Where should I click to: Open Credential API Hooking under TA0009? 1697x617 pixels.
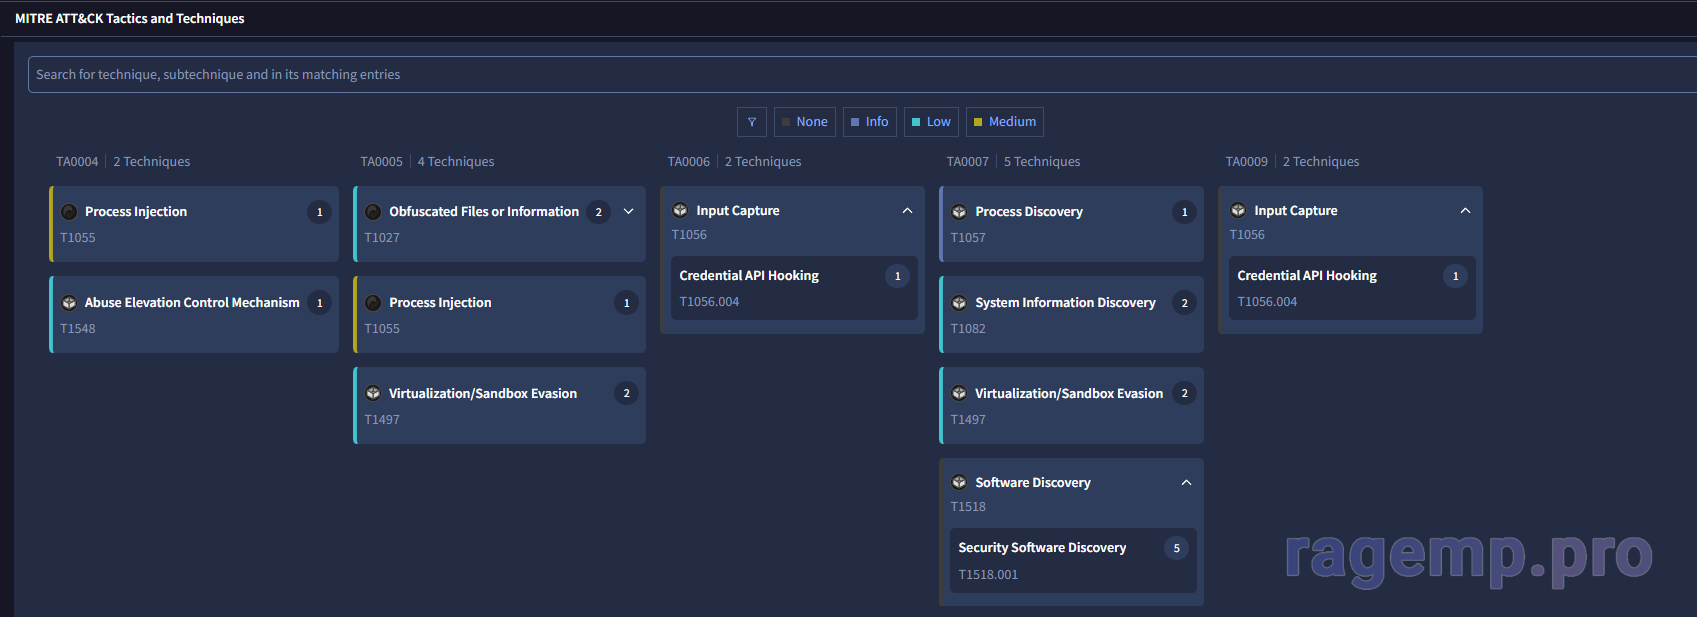(x=1352, y=288)
